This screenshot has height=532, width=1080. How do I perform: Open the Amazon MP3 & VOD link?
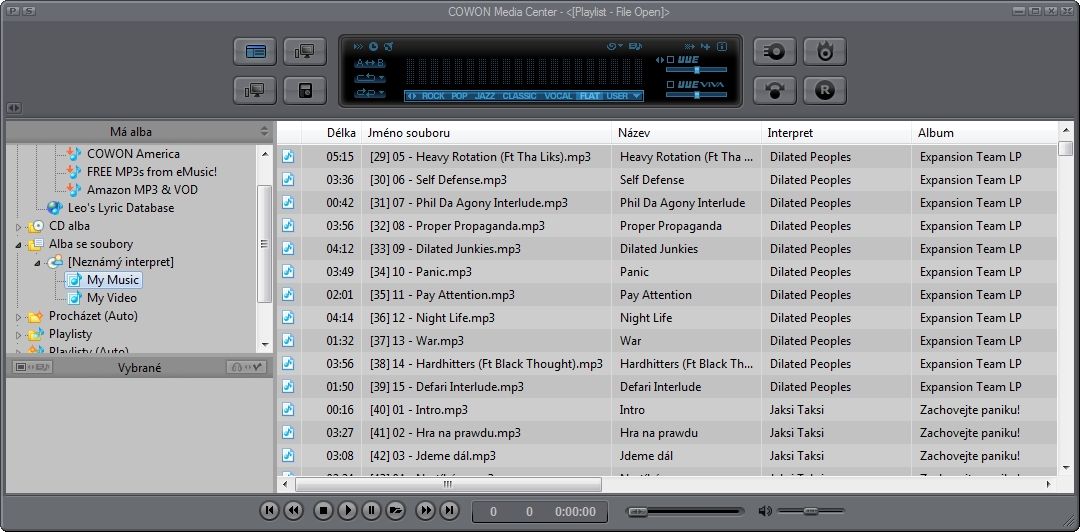point(142,190)
